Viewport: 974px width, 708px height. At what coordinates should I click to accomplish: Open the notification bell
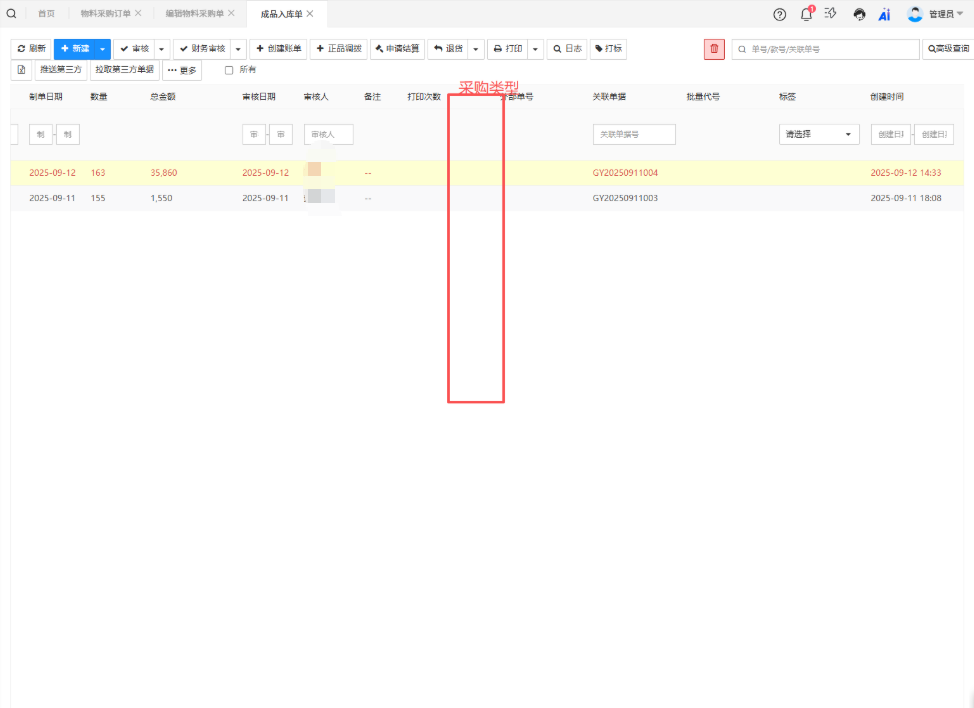coord(806,14)
